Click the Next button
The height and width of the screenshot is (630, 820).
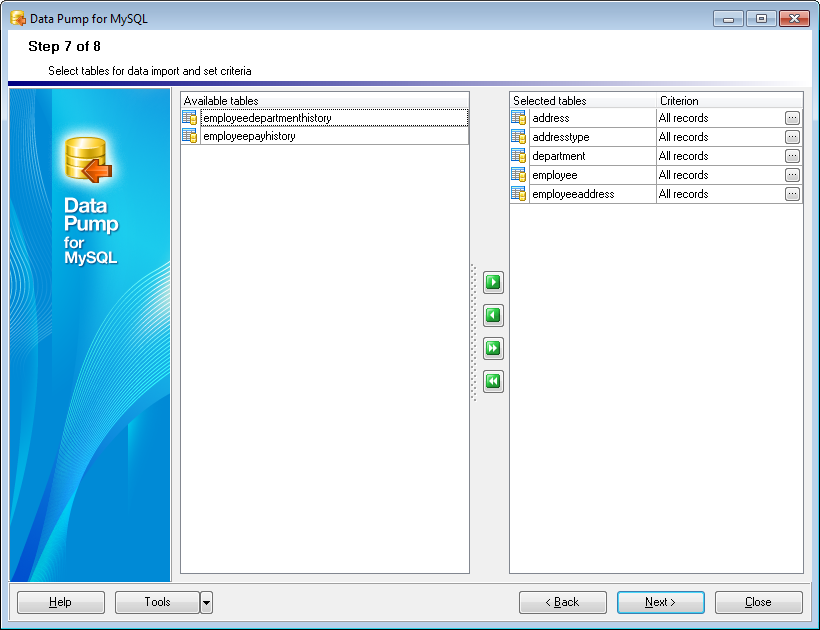click(x=660, y=602)
